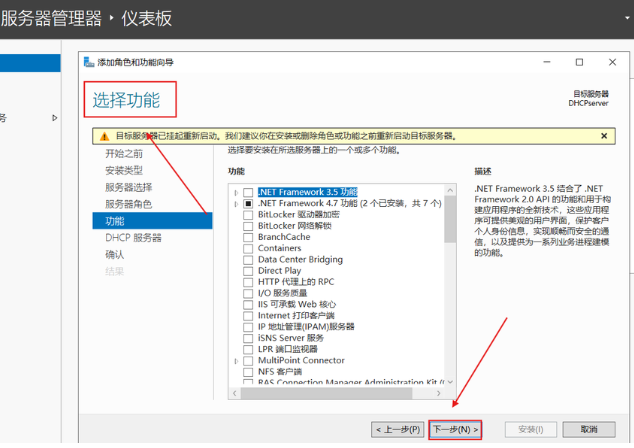Click the yellow warning triangle icon
This screenshot has width=634, height=448.
point(104,135)
